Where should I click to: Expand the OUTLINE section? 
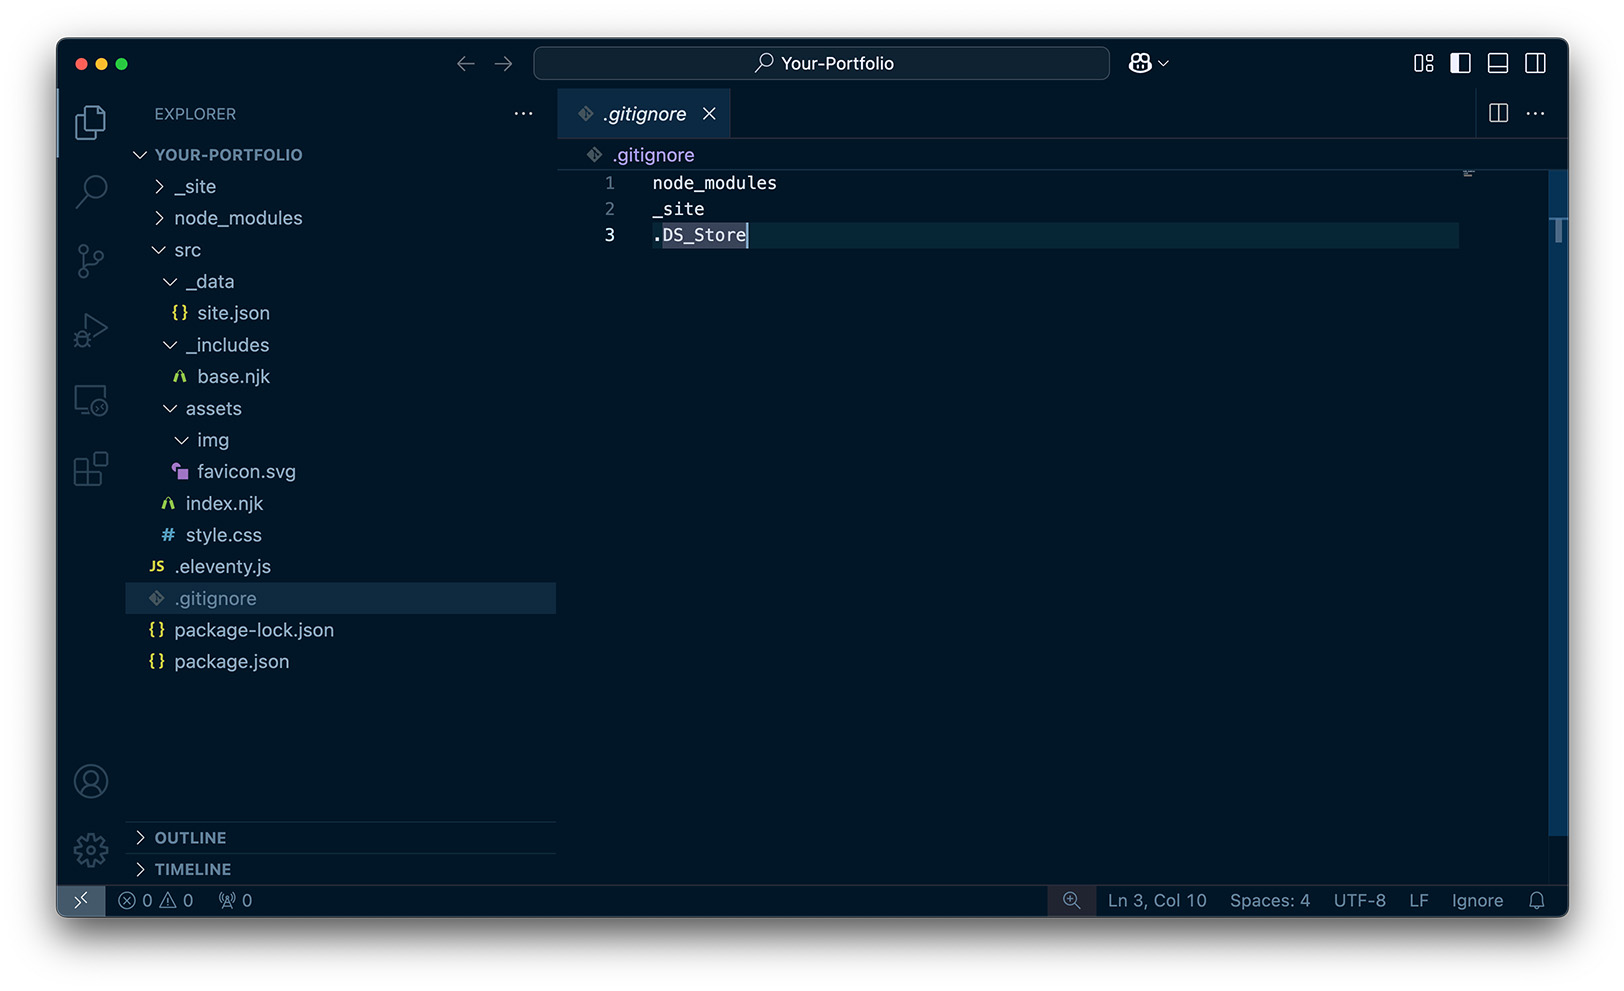pyautogui.click(x=340, y=838)
